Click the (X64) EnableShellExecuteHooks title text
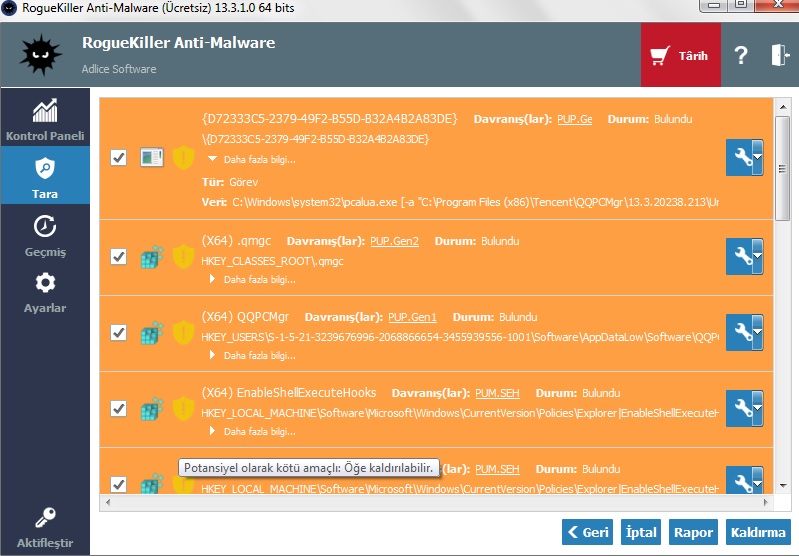Viewport: 799px width, 556px height. coord(288,393)
